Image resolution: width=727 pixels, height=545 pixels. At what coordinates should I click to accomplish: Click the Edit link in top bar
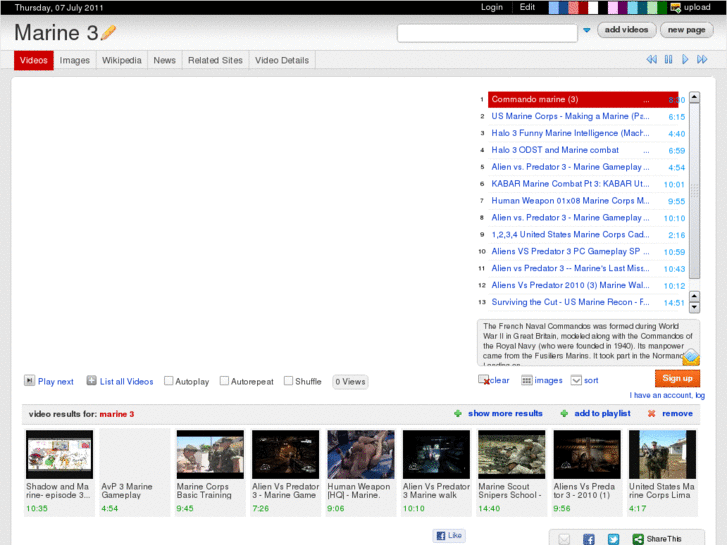527,7
